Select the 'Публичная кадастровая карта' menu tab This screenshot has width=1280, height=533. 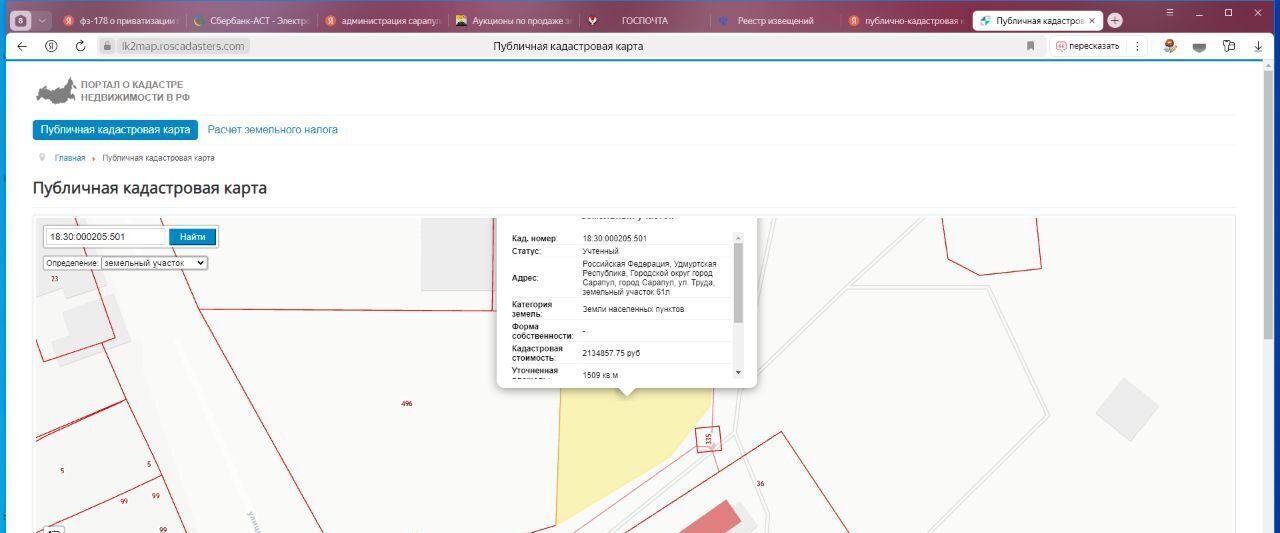115,130
